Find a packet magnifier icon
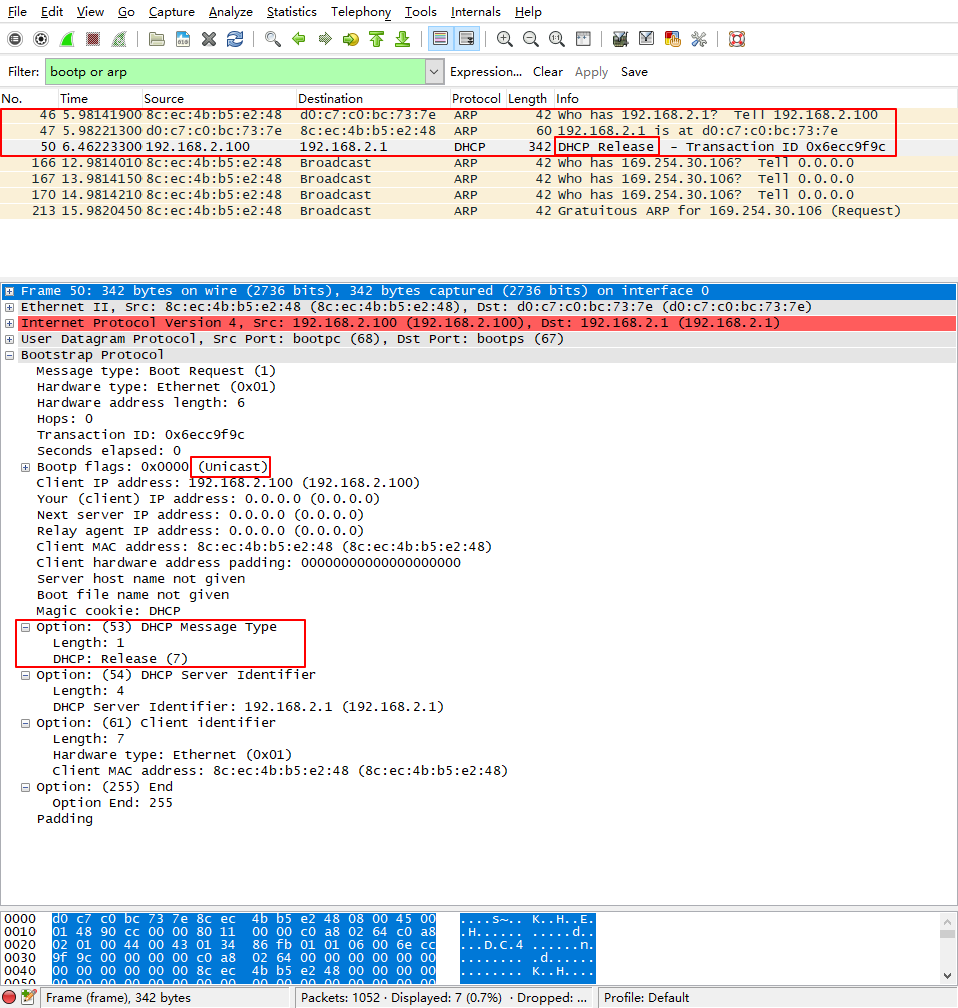The height and width of the screenshot is (1008, 958). 273,39
